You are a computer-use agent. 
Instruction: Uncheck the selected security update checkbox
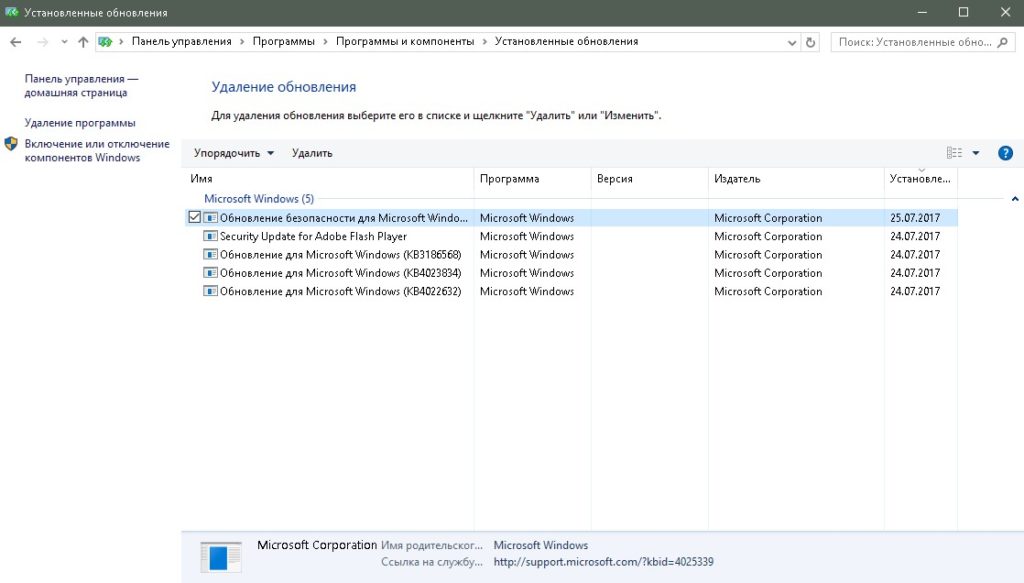[x=194, y=218]
